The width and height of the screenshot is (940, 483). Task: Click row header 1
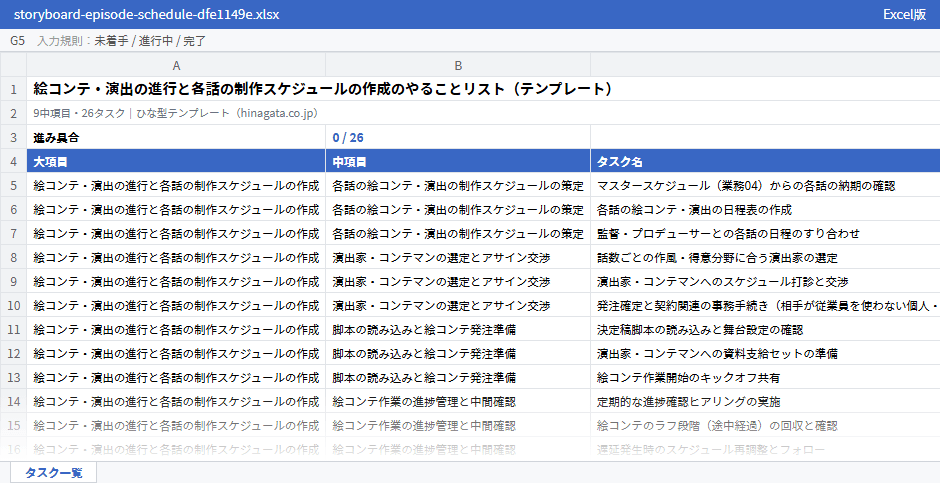click(x=13, y=89)
